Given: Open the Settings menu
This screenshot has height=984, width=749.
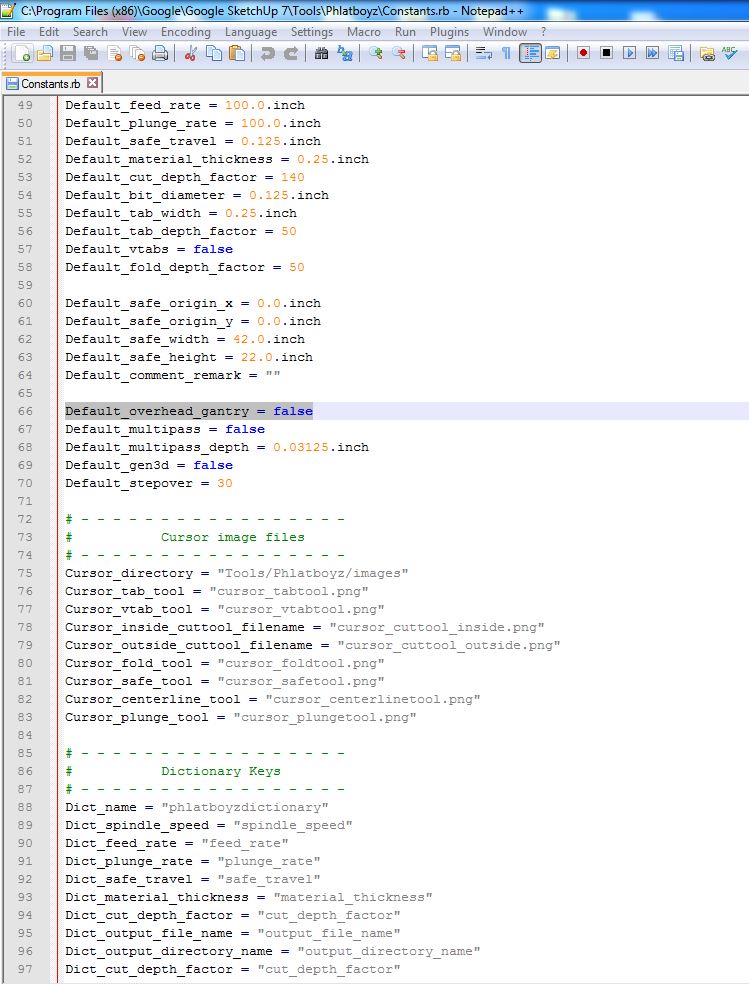Looking at the screenshot, I should pos(312,32).
